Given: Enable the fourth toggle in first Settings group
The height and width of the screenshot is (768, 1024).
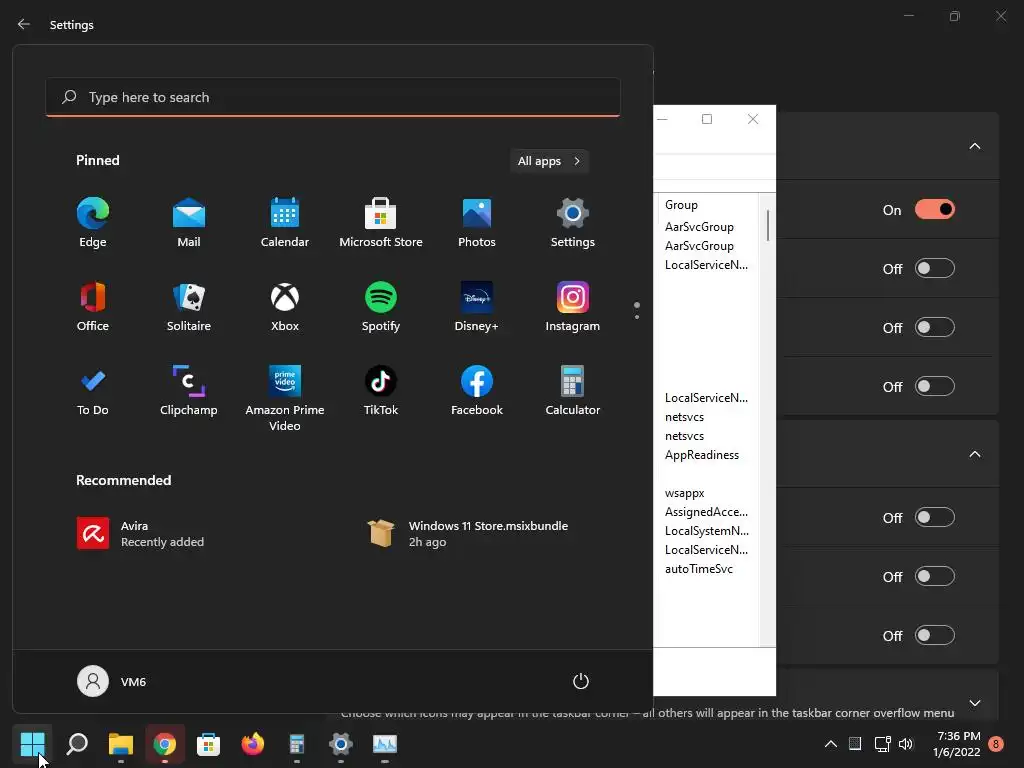Looking at the screenshot, I should [935, 386].
